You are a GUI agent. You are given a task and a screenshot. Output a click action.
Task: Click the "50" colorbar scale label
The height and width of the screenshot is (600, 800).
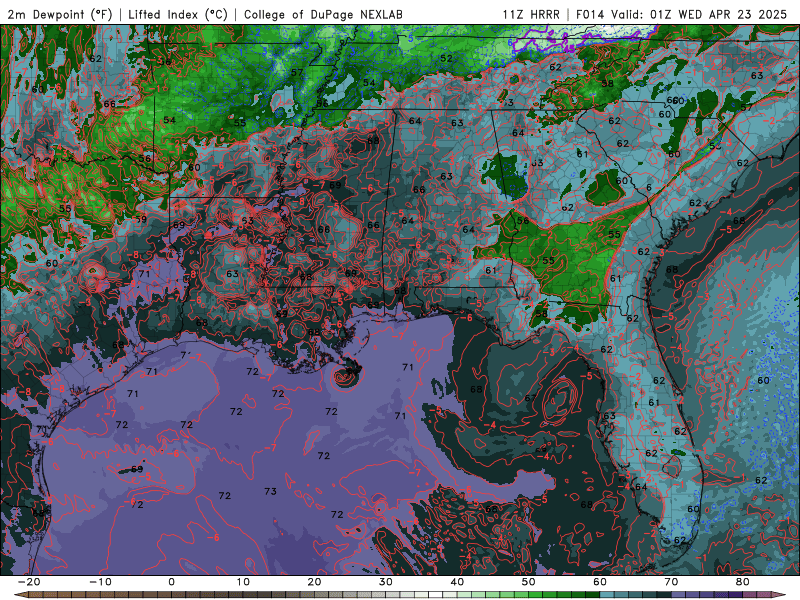coord(529,582)
